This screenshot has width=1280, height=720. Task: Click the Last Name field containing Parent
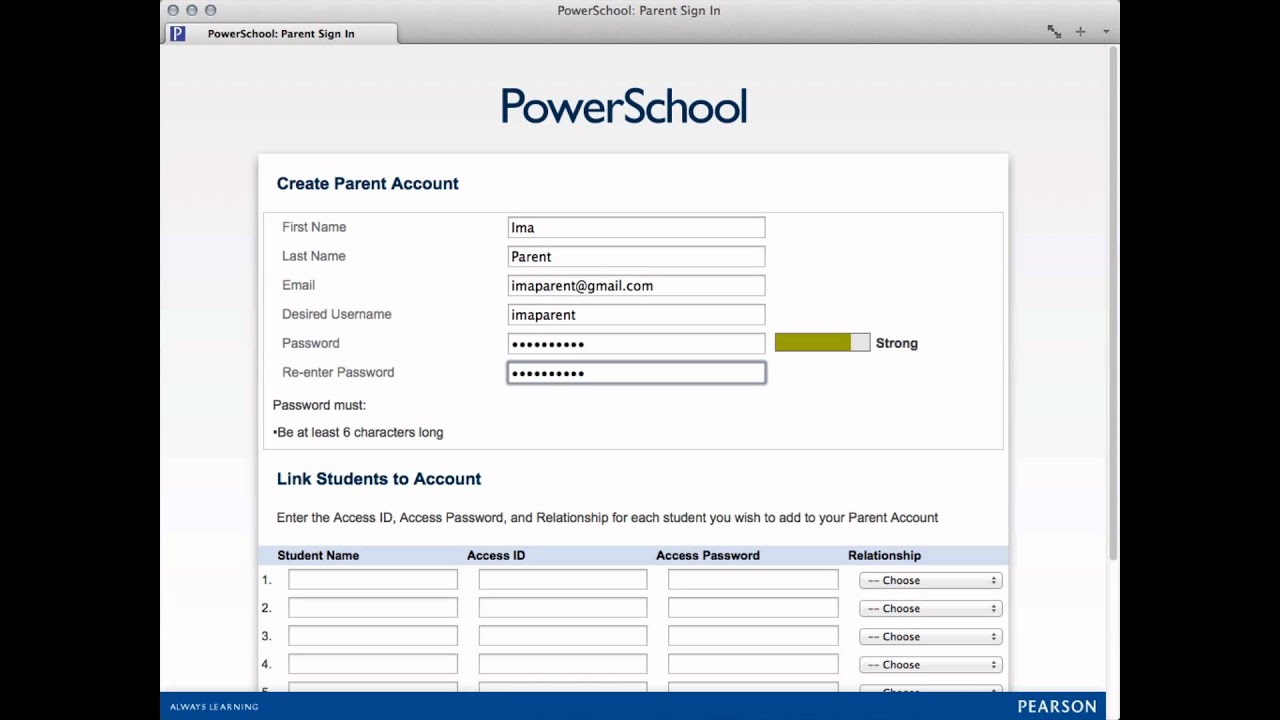click(x=636, y=257)
